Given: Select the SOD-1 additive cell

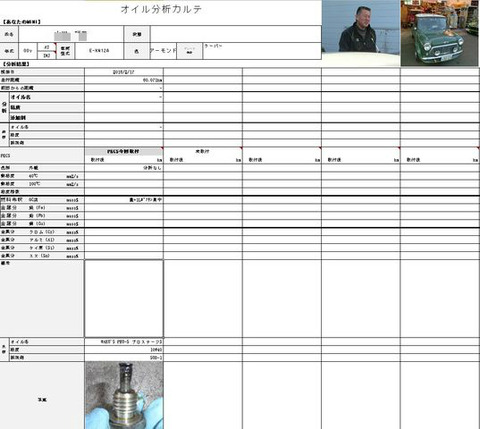Looking at the screenshot, I should [x=124, y=358].
